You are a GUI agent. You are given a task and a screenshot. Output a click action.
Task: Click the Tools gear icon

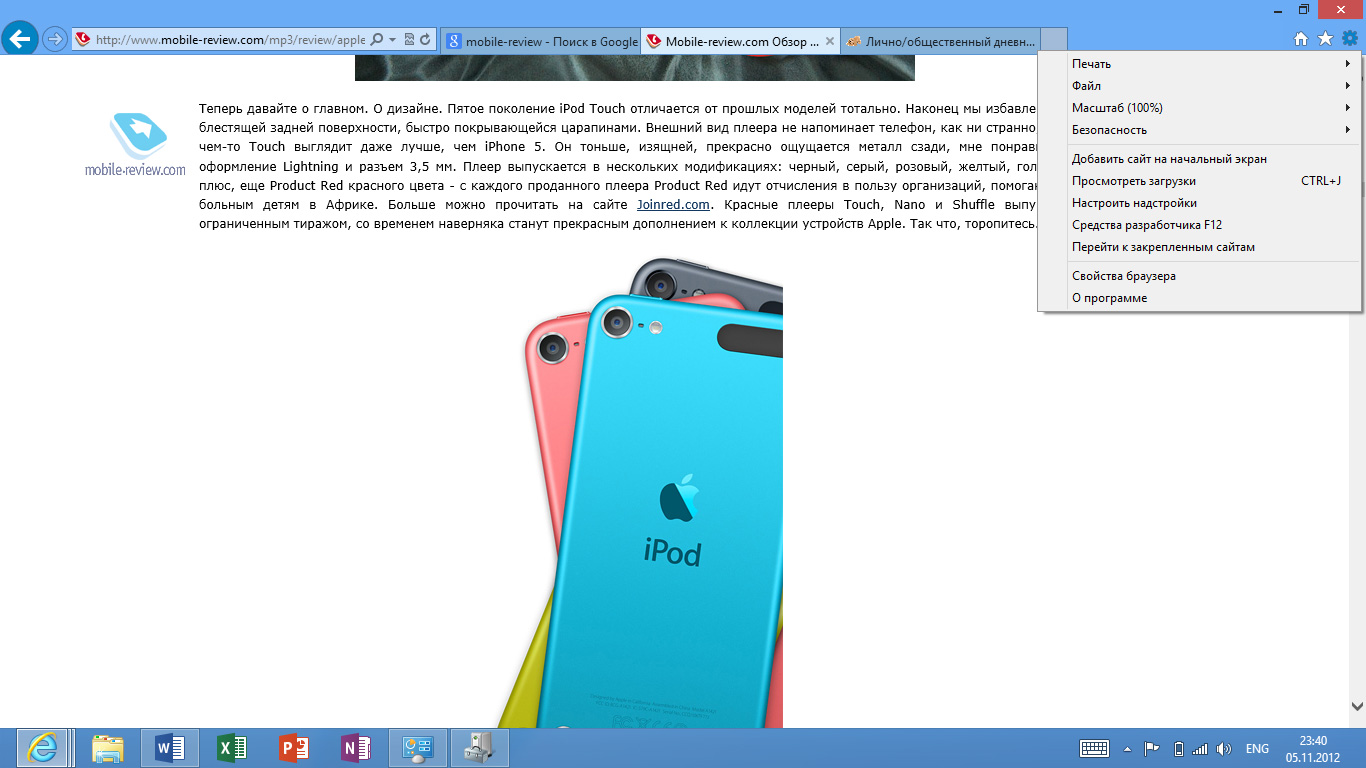pos(1350,39)
